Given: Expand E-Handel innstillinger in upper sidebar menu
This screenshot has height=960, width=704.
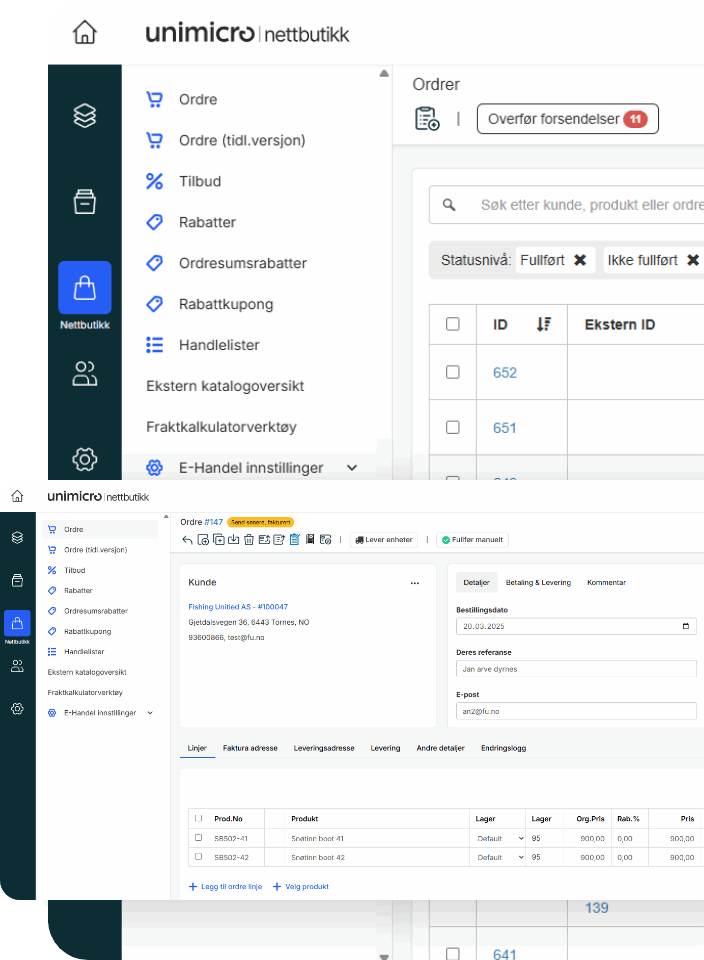Looking at the screenshot, I should click(351, 467).
